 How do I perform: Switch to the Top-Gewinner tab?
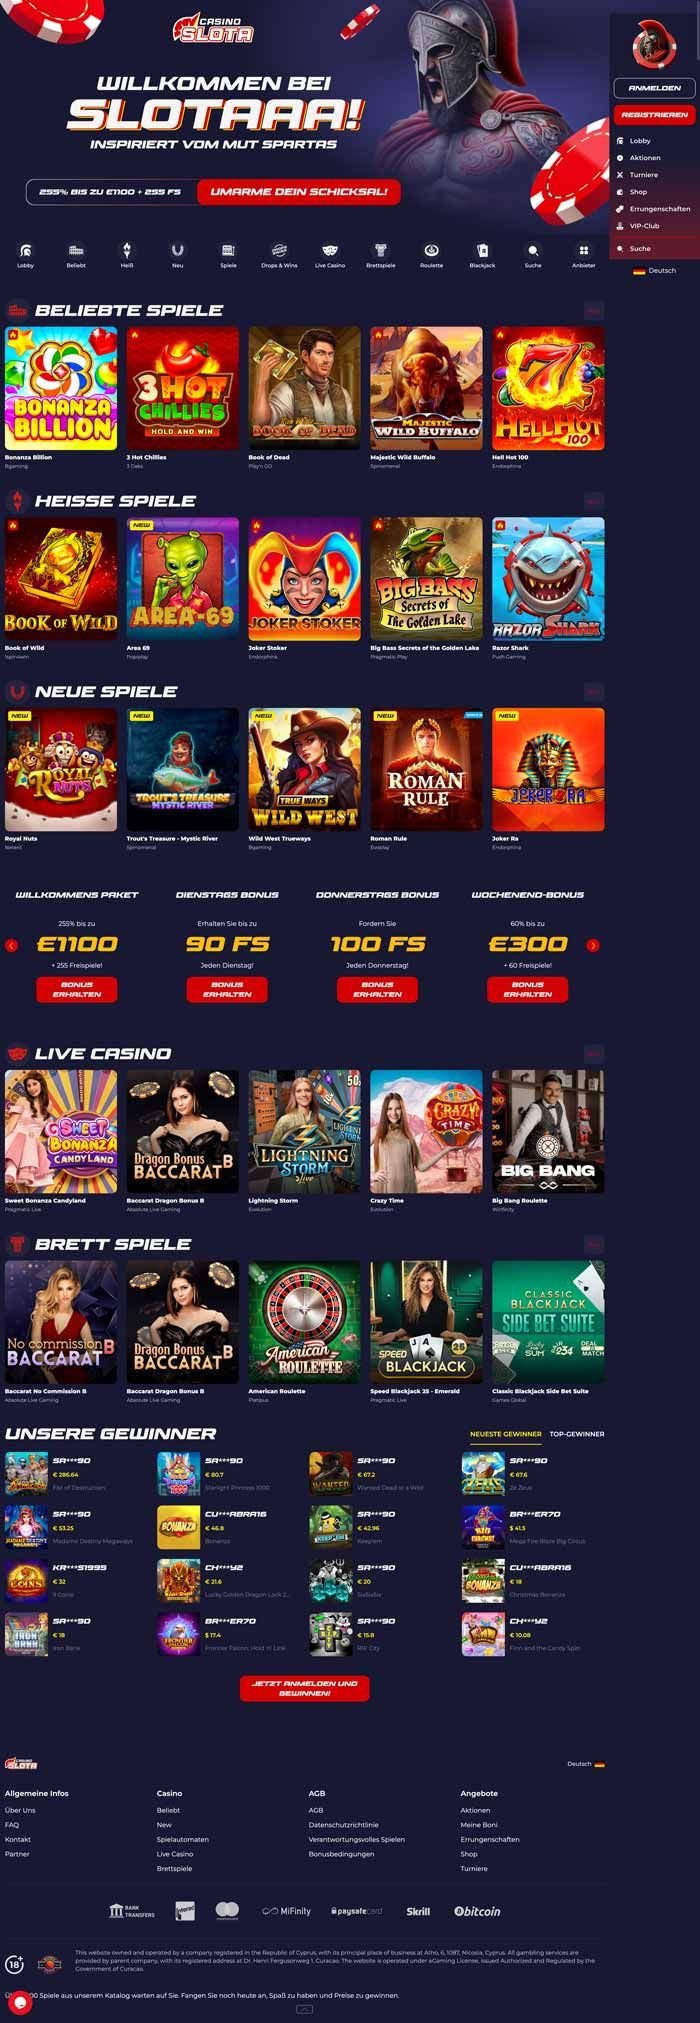577,1434
